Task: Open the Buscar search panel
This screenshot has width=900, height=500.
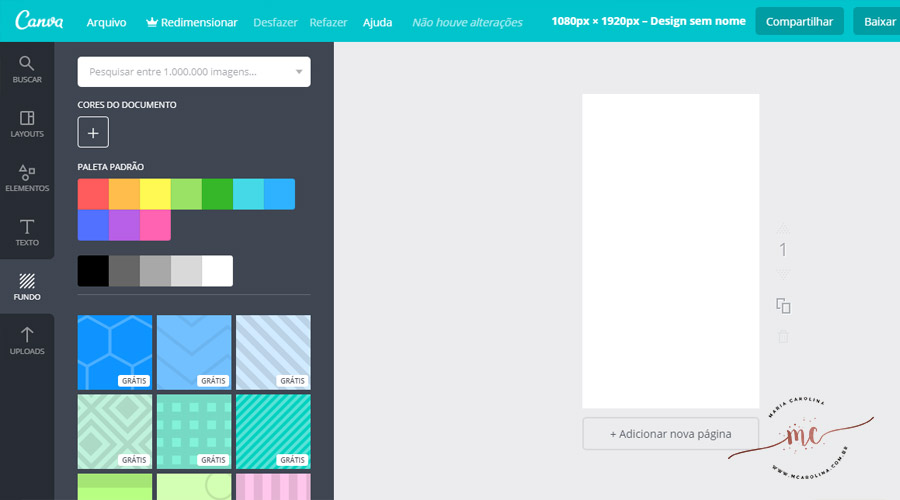Action: (27, 69)
